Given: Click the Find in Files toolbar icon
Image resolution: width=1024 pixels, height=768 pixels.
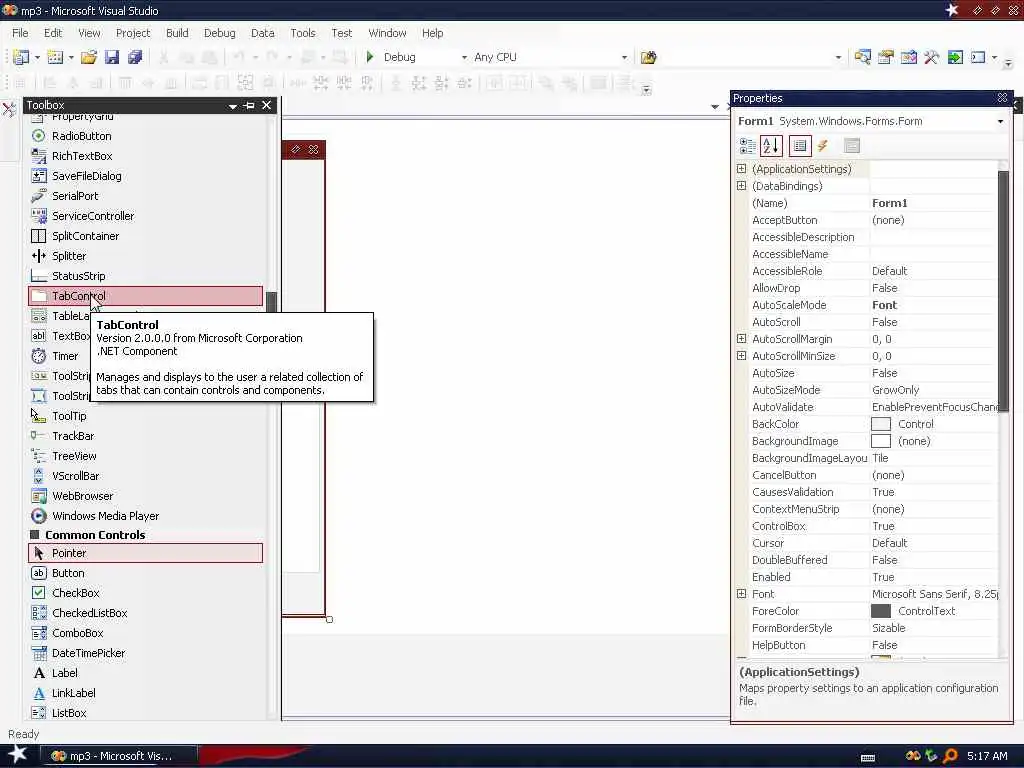Looking at the screenshot, I should click(648, 57).
